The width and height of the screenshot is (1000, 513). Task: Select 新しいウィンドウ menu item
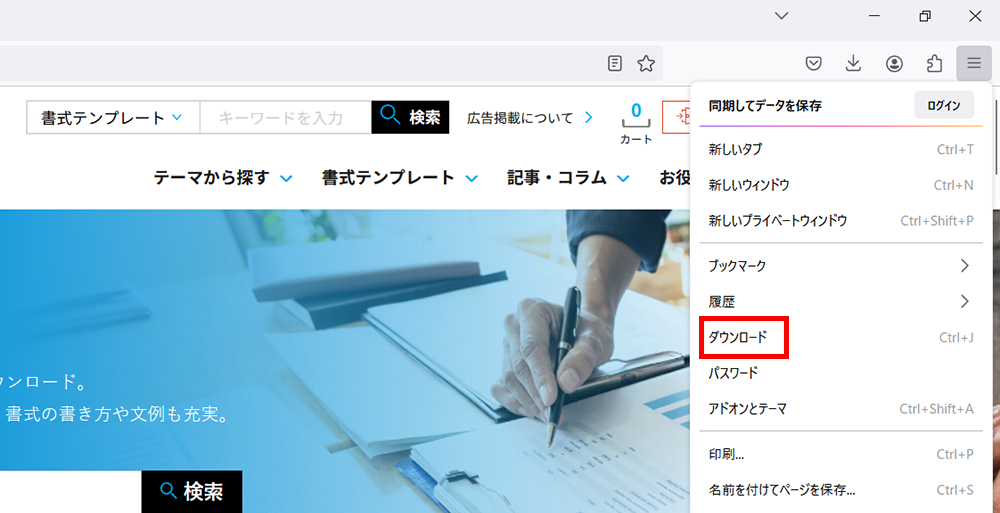[841, 185]
